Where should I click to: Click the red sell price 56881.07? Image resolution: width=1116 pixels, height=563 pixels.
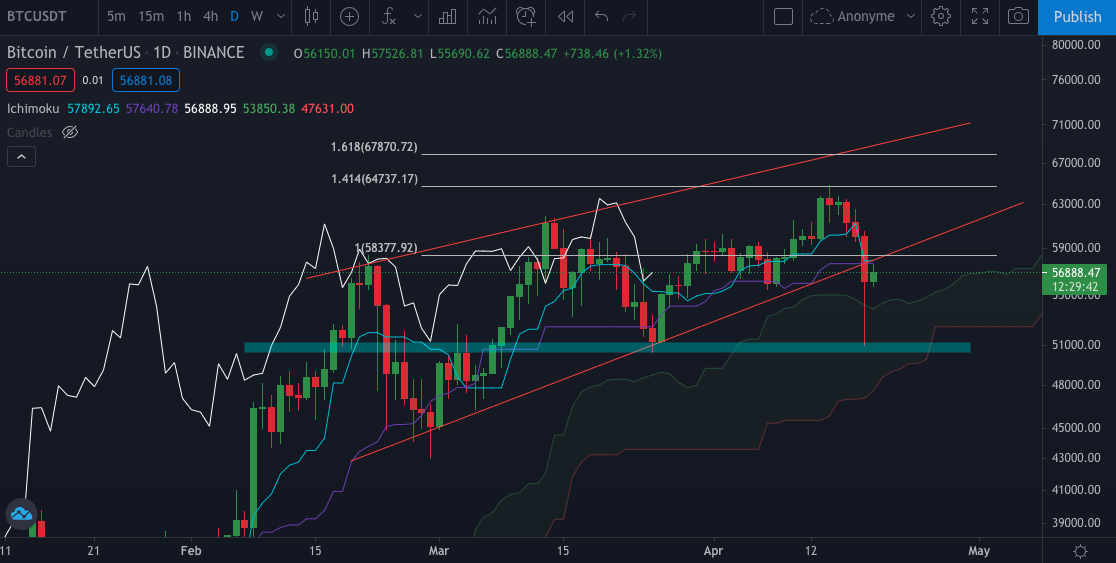tap(40, 80)
